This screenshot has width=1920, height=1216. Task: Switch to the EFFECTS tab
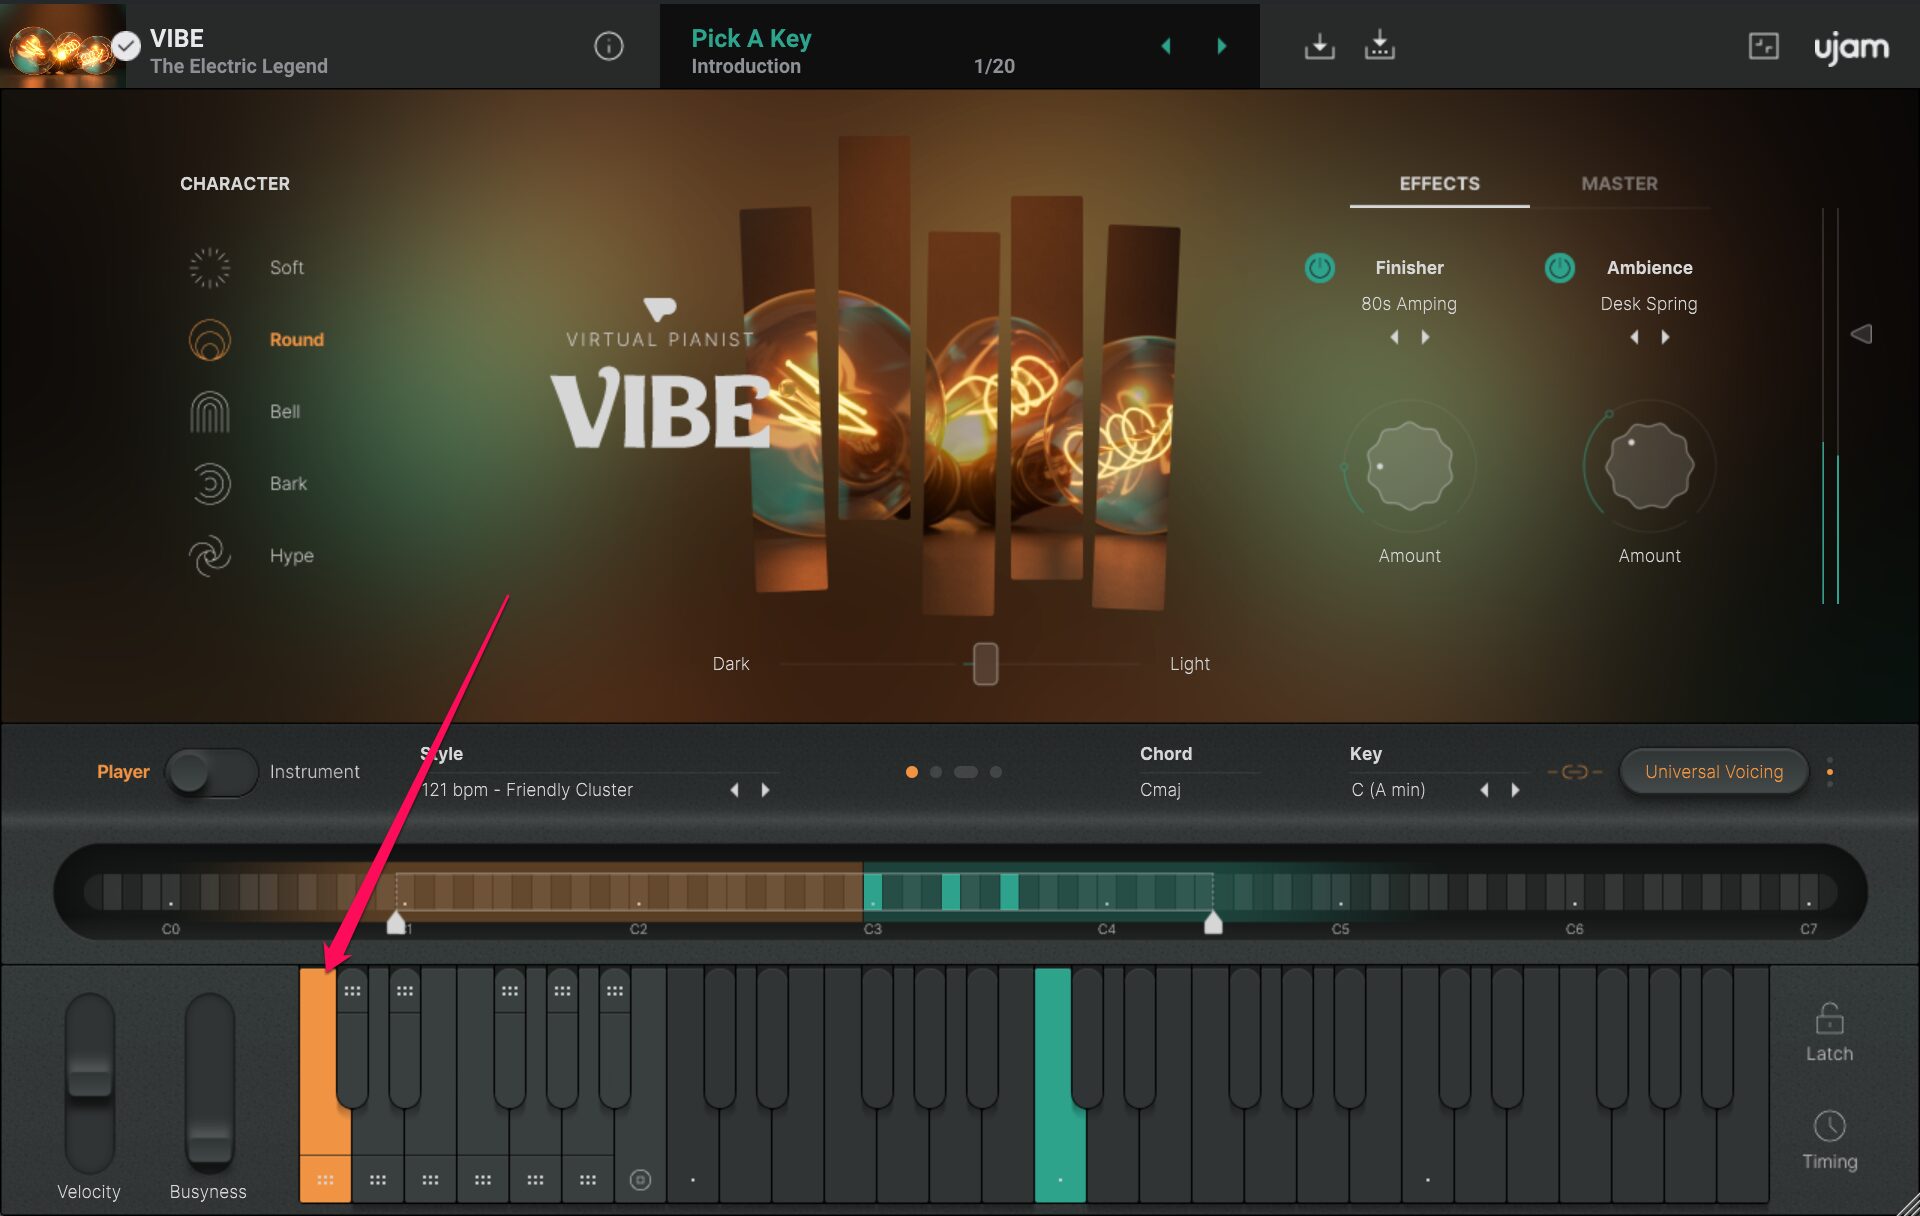(1439, 184)
